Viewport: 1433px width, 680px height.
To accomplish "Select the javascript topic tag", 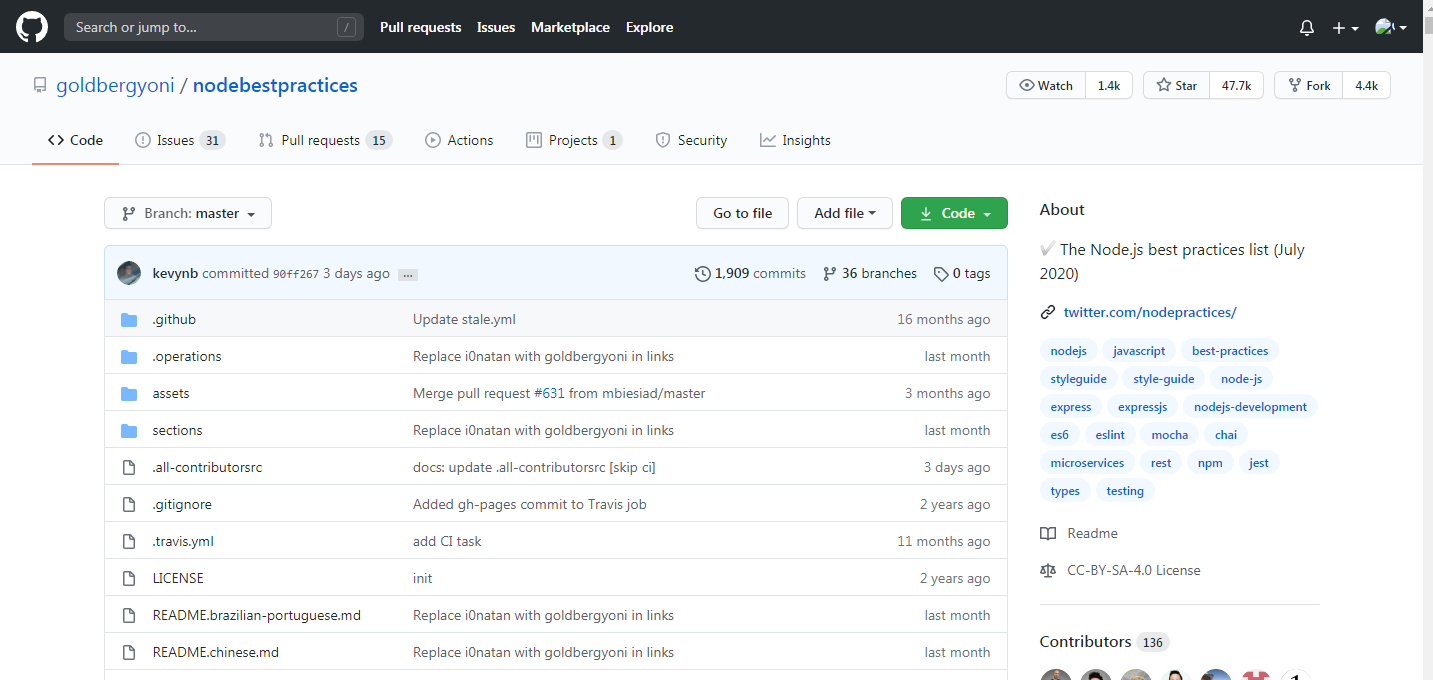I will (x=1139, y=351).
